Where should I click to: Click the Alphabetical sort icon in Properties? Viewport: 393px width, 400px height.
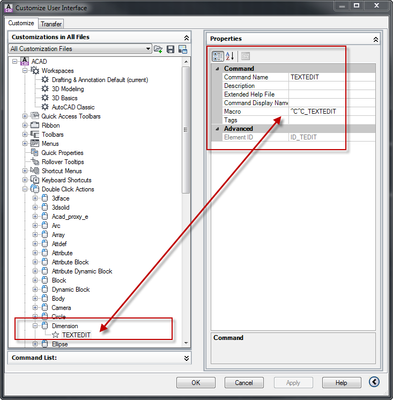(x=230, y=56)
